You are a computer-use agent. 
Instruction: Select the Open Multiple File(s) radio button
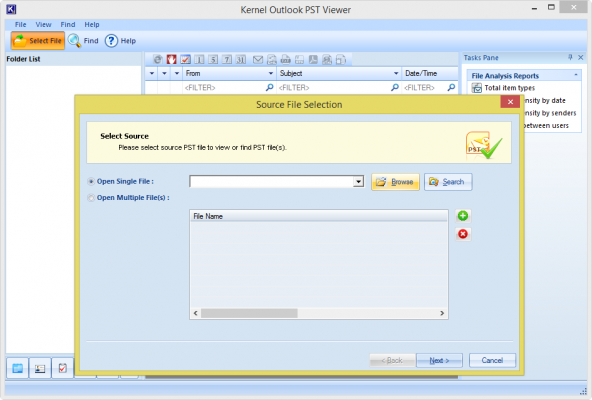point(91,198)
